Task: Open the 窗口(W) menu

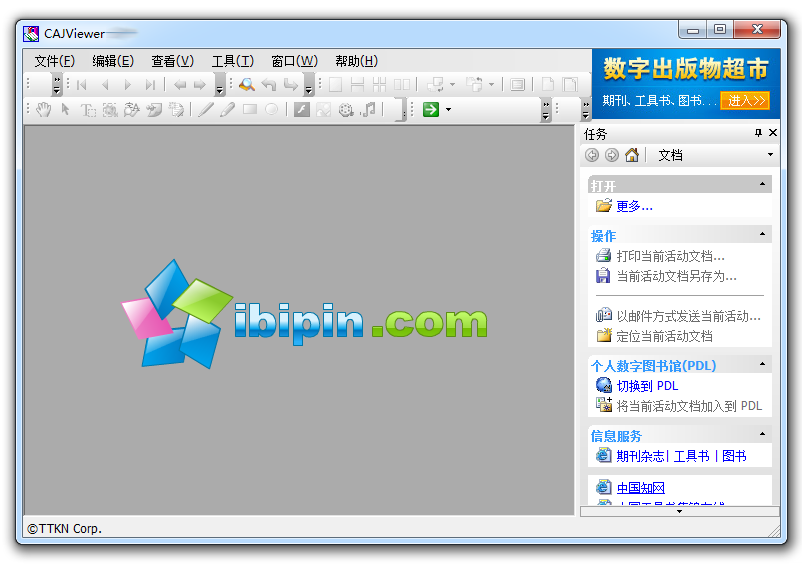Action: (294, 61)
